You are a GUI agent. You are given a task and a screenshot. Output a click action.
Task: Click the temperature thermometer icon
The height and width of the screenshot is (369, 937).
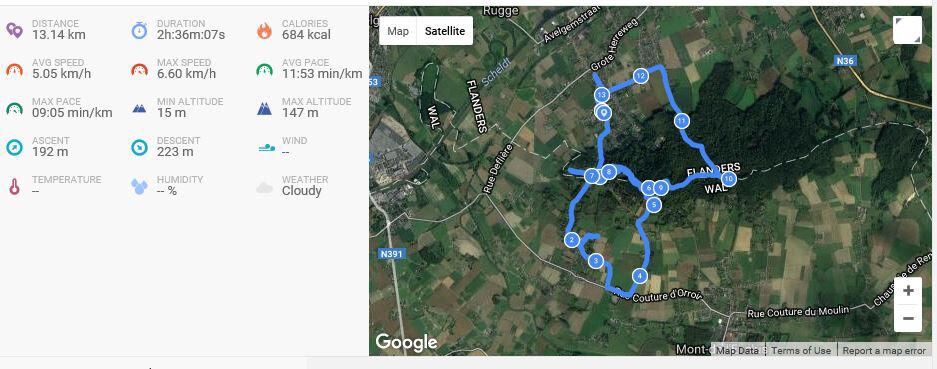click(x=14, y=187)
